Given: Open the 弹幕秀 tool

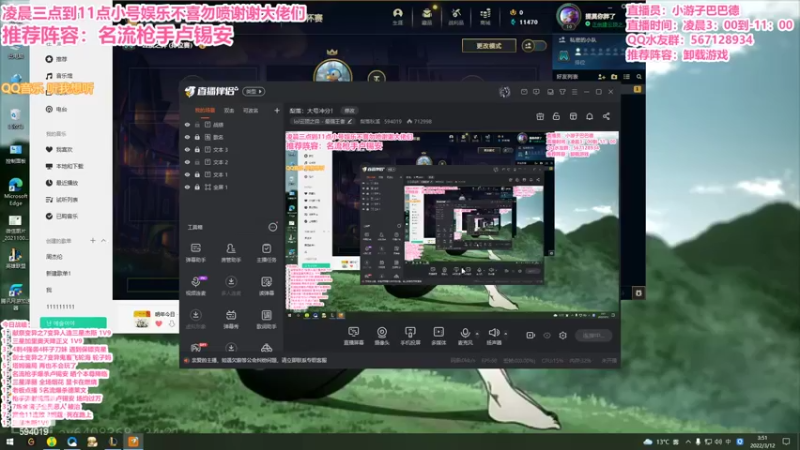Looking at the screenshot, I should (231, 319).
